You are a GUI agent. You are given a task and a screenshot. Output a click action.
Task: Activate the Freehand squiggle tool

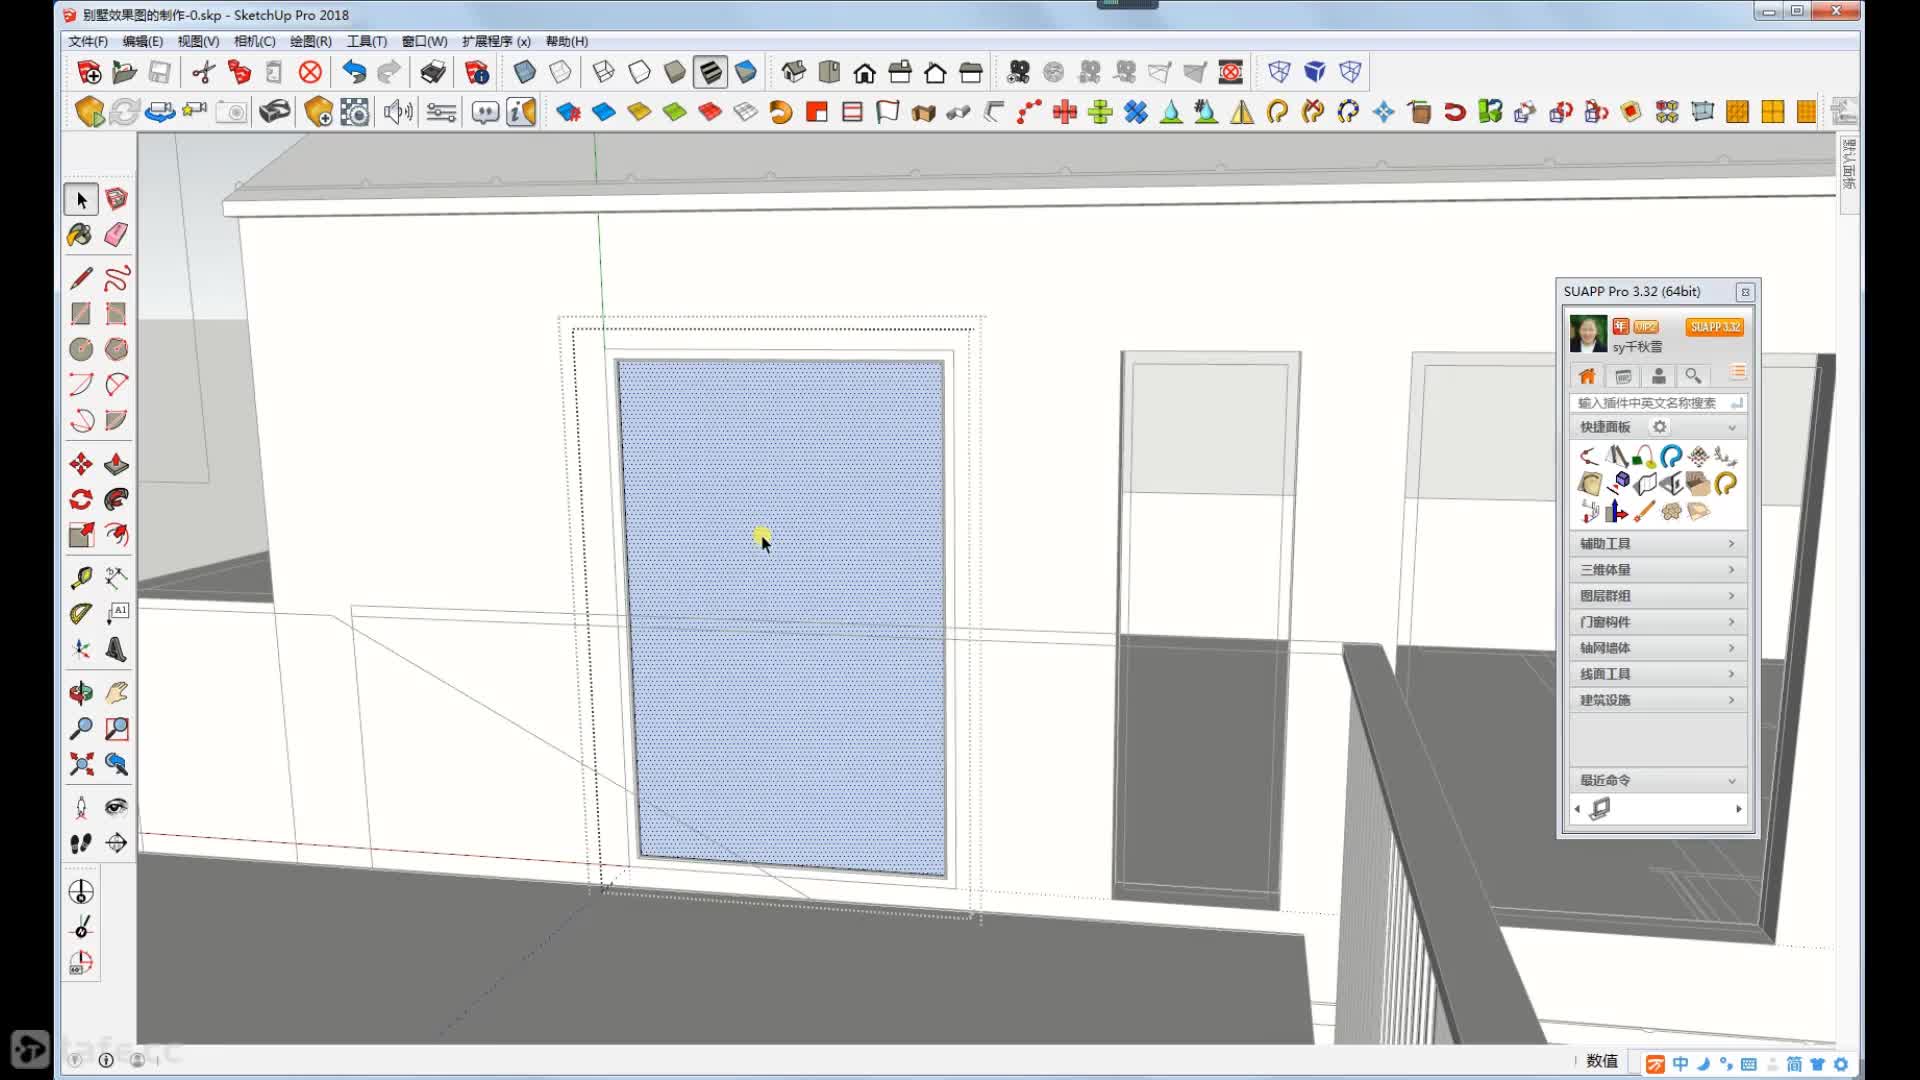pos(116,278)
